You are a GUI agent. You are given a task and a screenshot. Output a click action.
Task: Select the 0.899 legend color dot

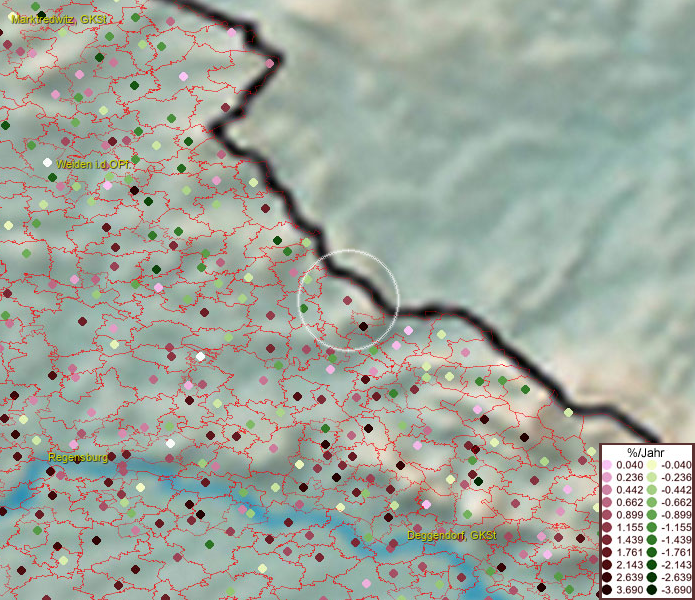point(607,515)
